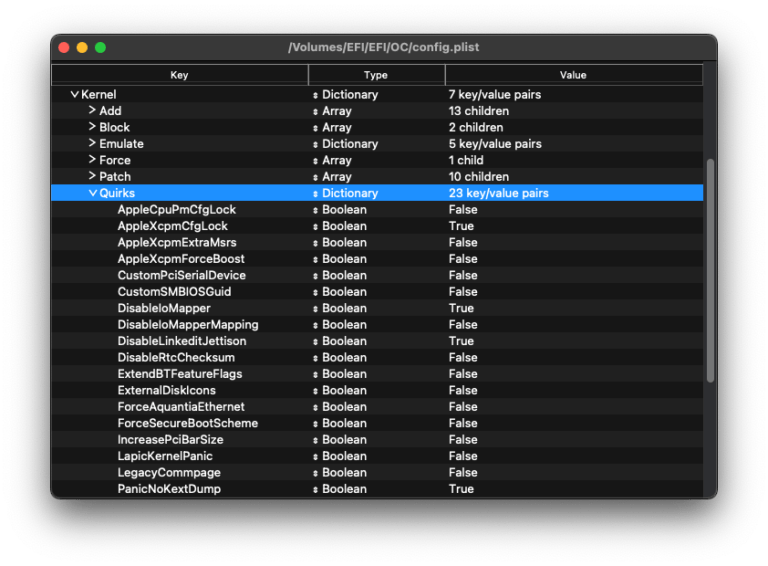Select the ForceAquantiaEthernet key
The height and width of the screenshot is (566, 768).
coord(181,407)
